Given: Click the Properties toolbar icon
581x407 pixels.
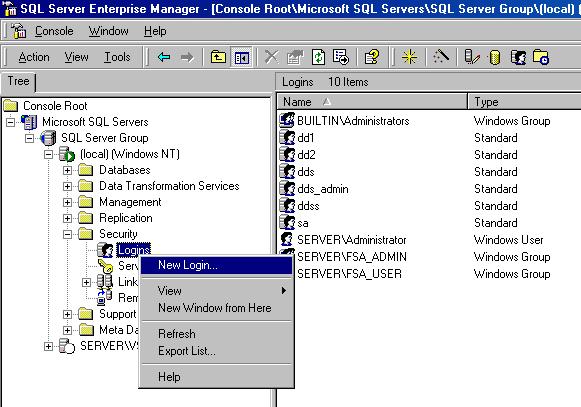Looking at the screenshot, I should pos(295,57).
